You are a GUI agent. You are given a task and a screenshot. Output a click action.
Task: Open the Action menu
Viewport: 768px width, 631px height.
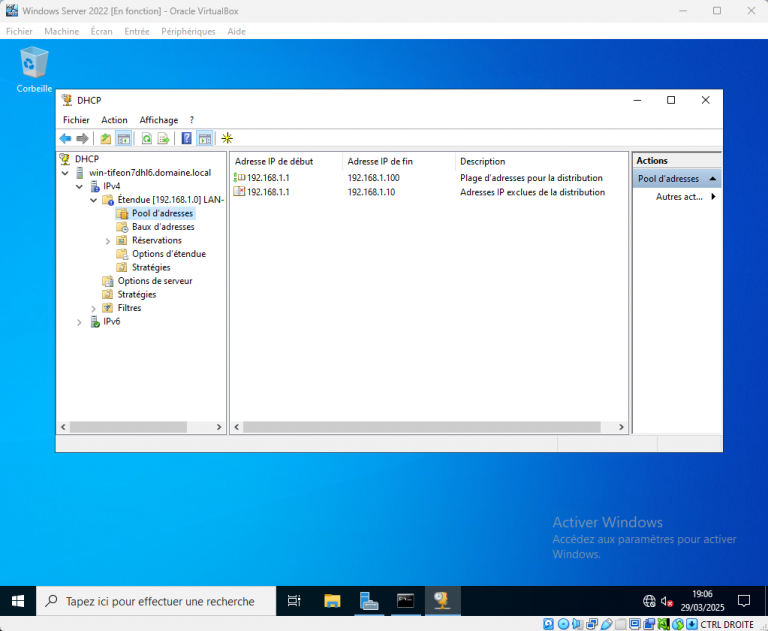coord(114,120)
